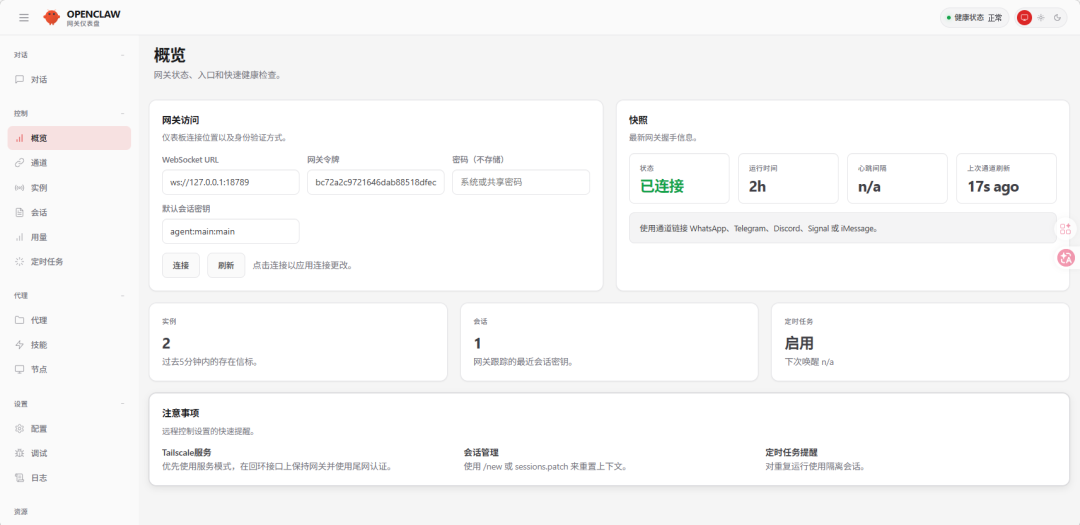Viewport: 1080px width, 525px height.
Task: Click the 刷新 refresh button
Action: pos(225,265)
